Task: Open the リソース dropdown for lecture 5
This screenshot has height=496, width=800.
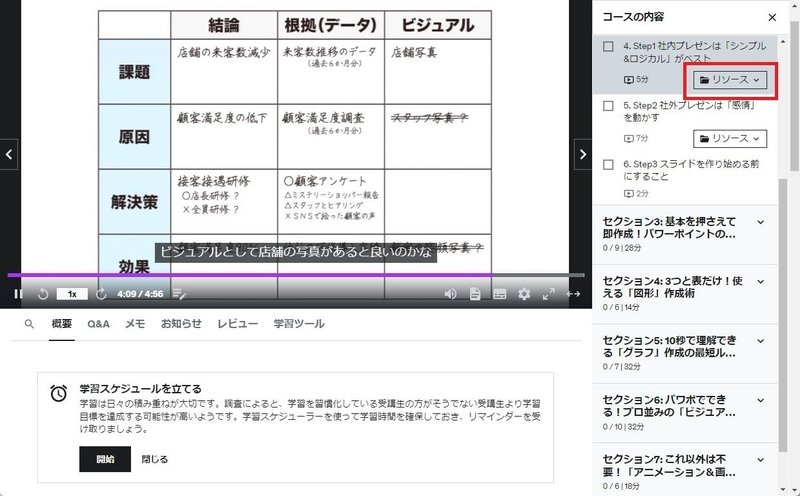Action: click(x=730, y=138)
